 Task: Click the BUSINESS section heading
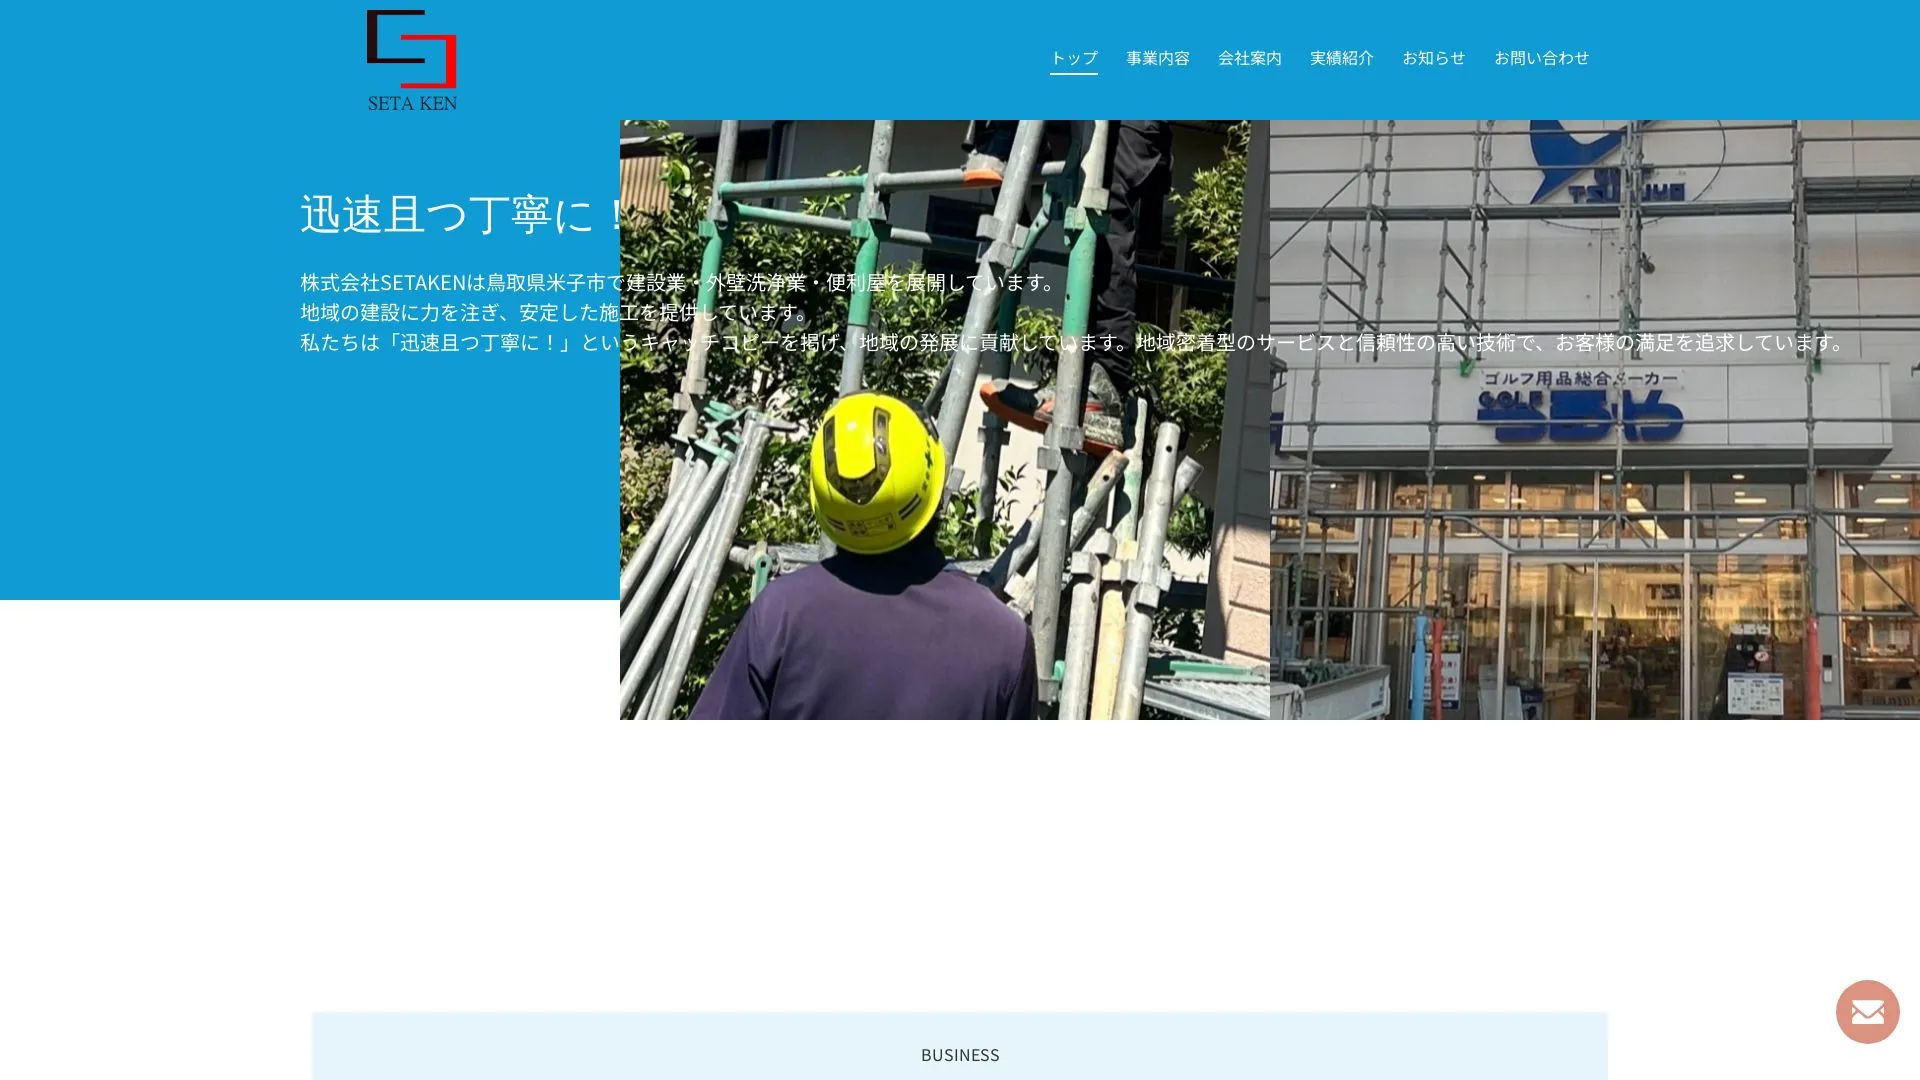pos(960,1055)
